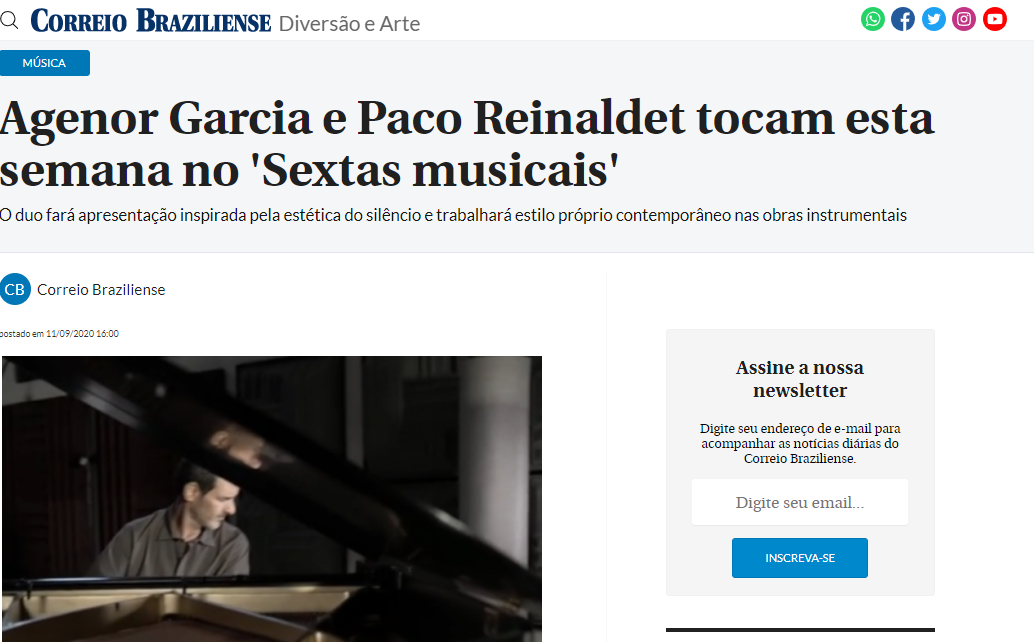This screenshot has width=1034, height=642.
Task: Open the Instagram icon in header
Action: pos(963,19)
